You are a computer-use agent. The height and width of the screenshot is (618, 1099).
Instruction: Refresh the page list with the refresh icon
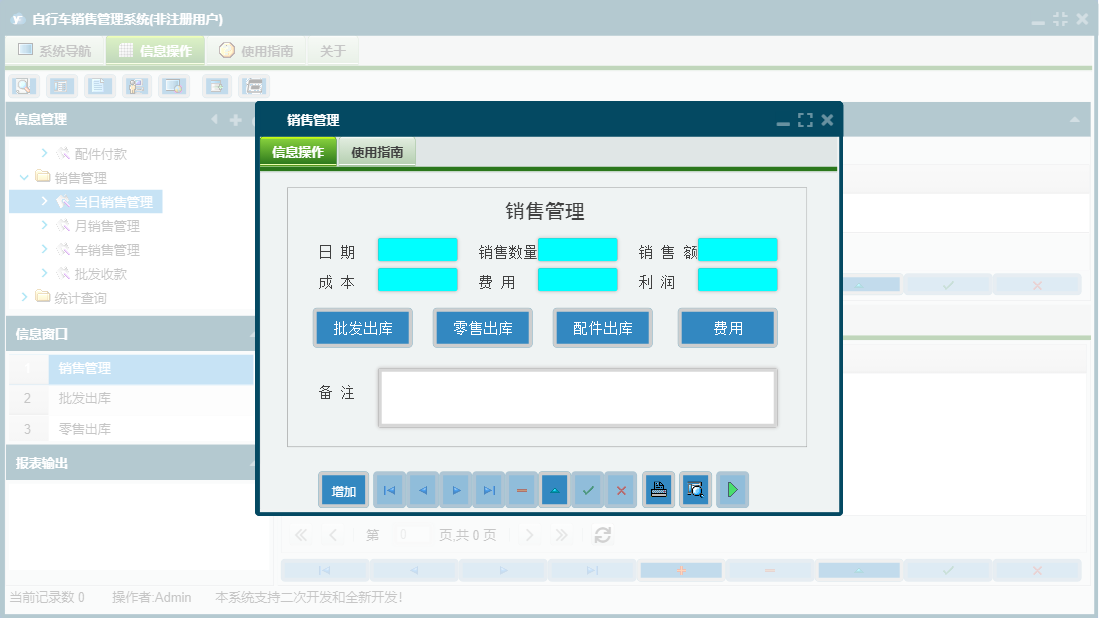602,535
